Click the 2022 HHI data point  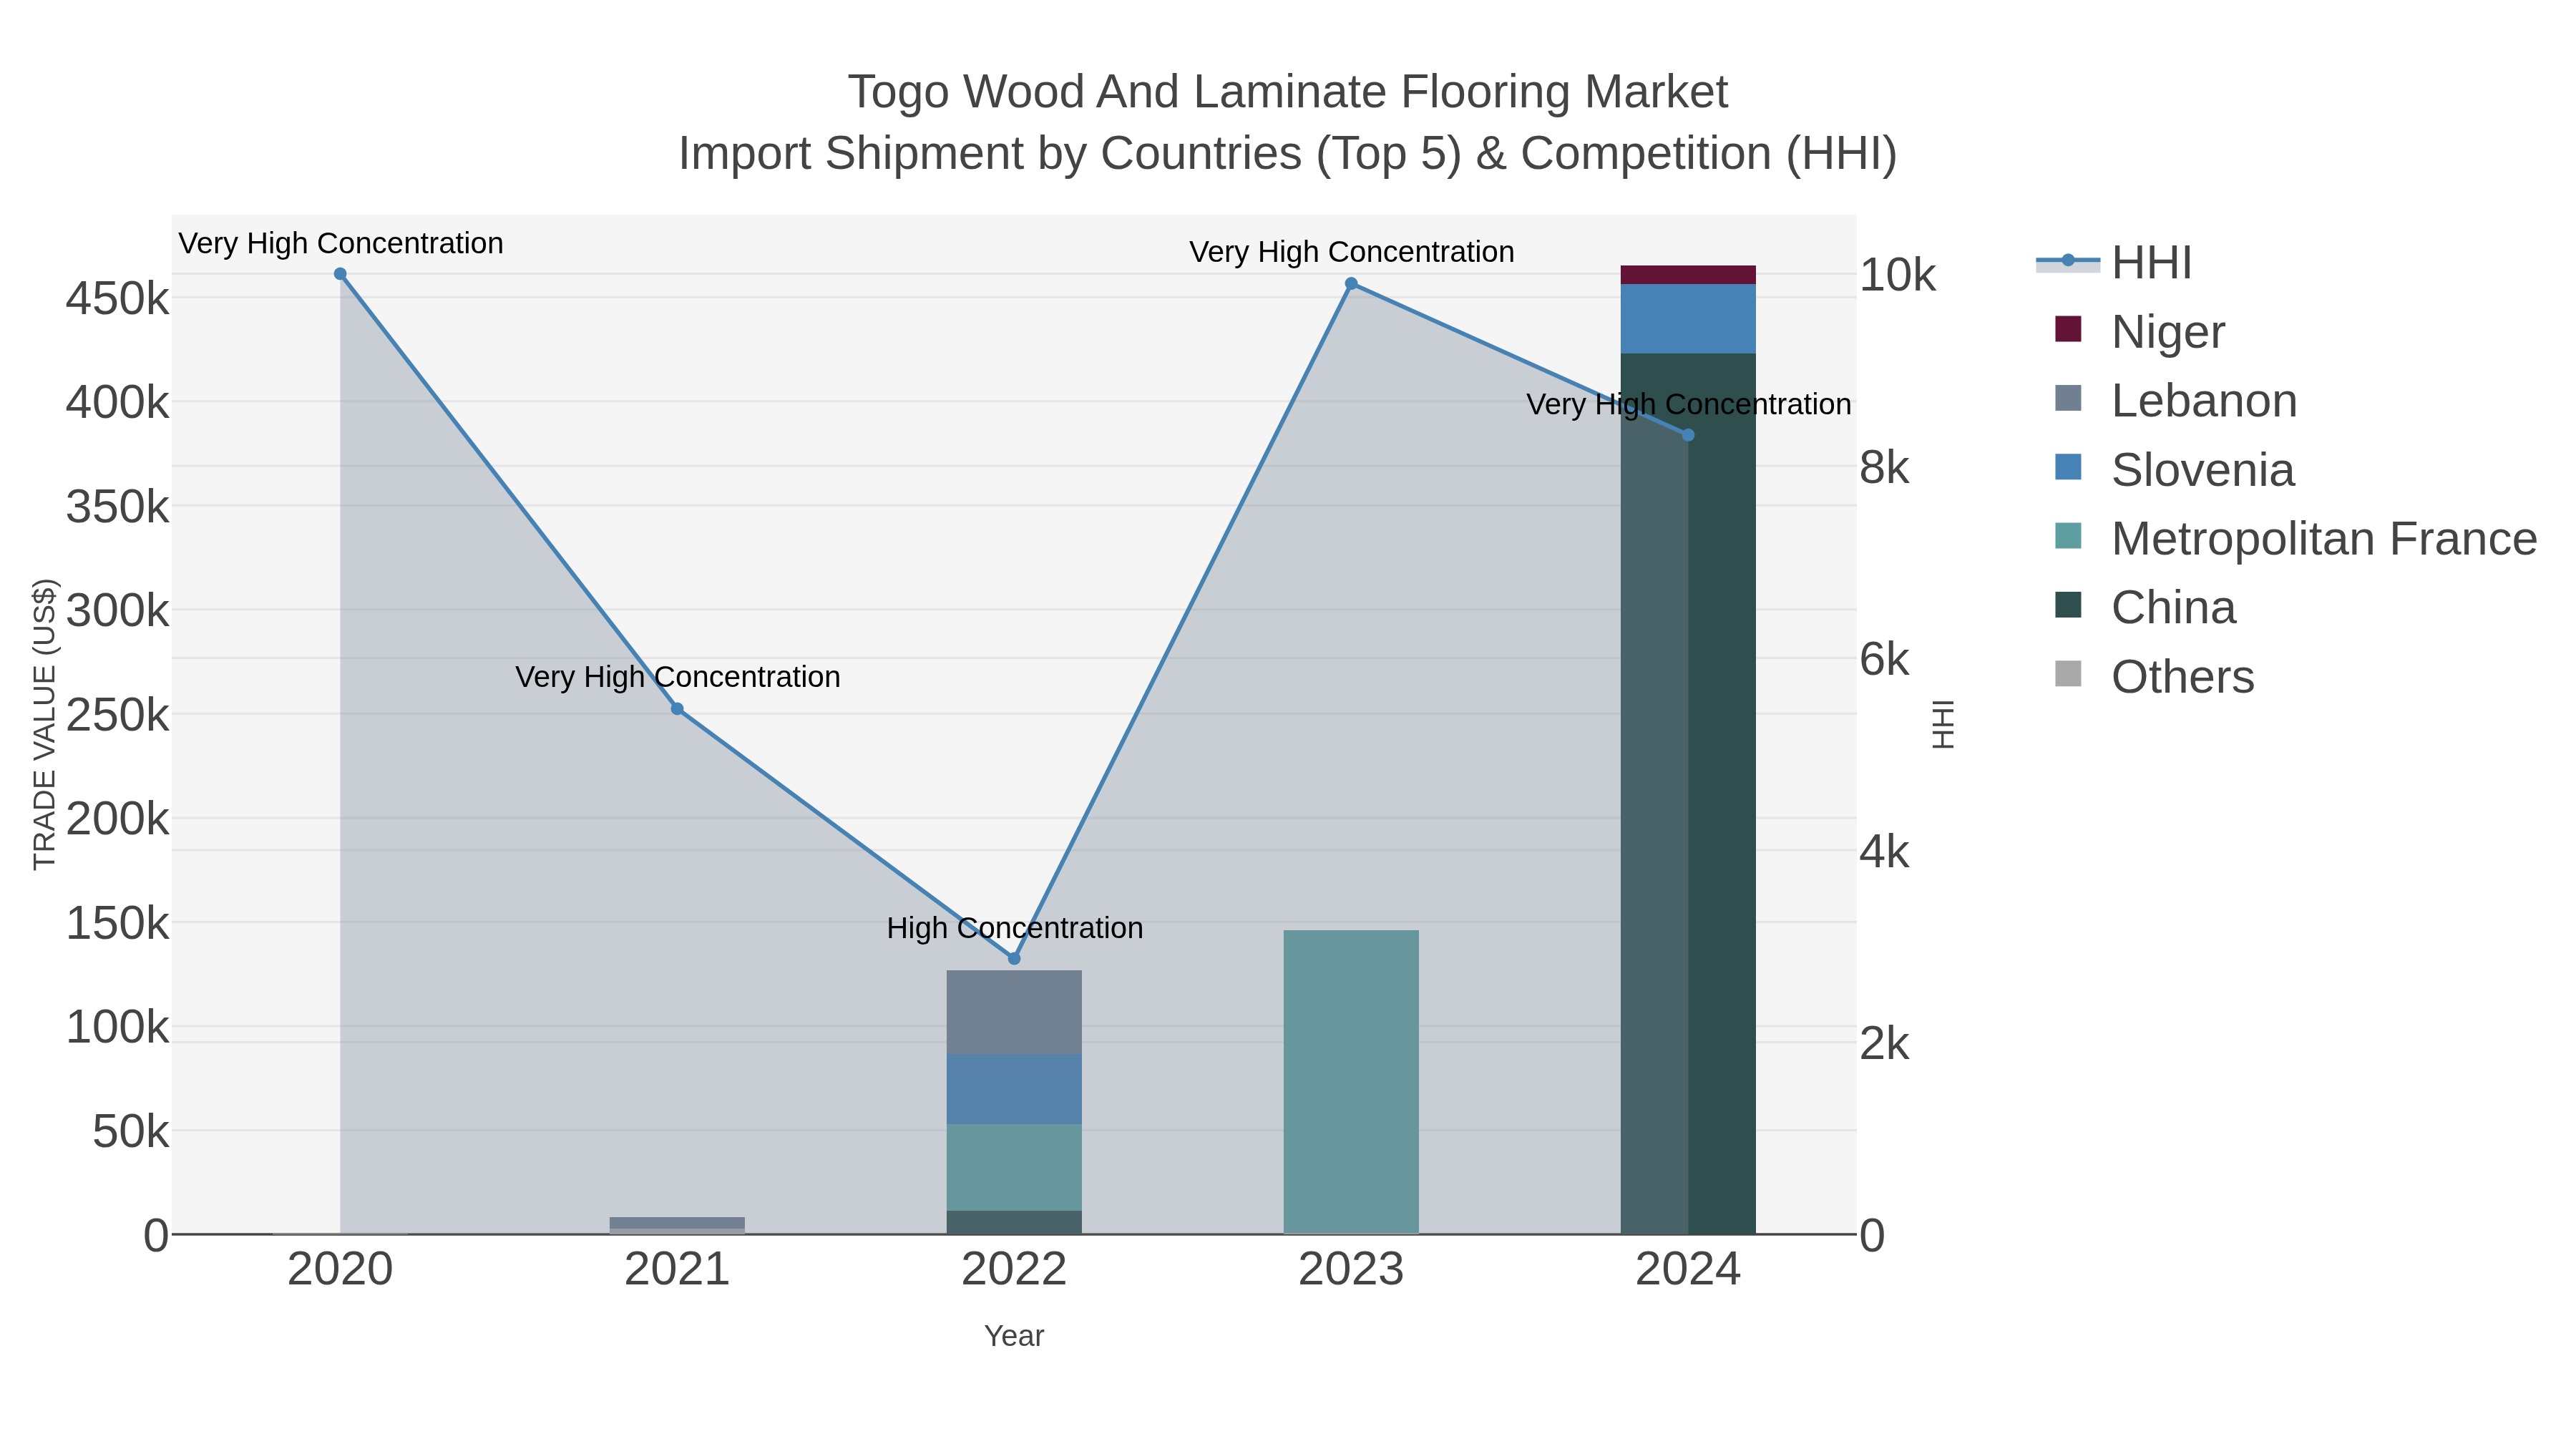pyautogui.click(x=1014, y=959)
